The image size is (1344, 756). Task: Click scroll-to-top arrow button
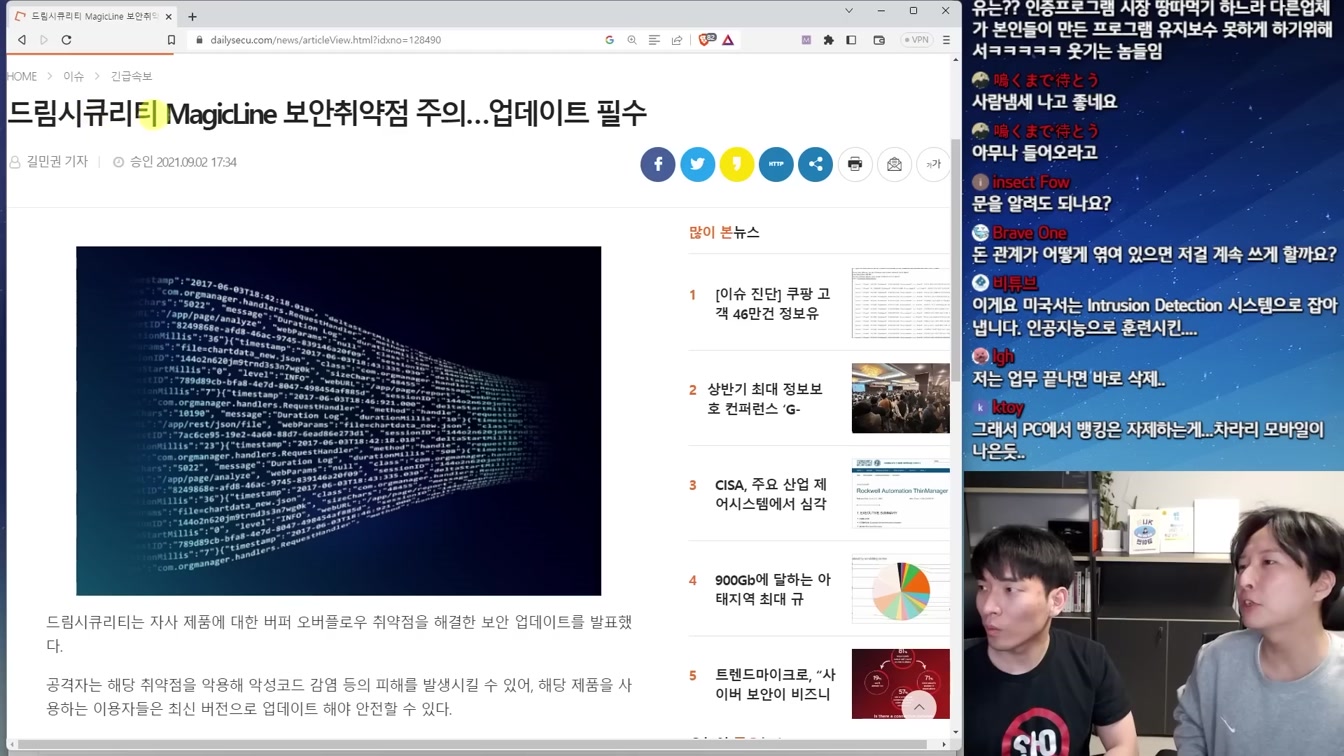pyautogui.click(x=918, y=707)
